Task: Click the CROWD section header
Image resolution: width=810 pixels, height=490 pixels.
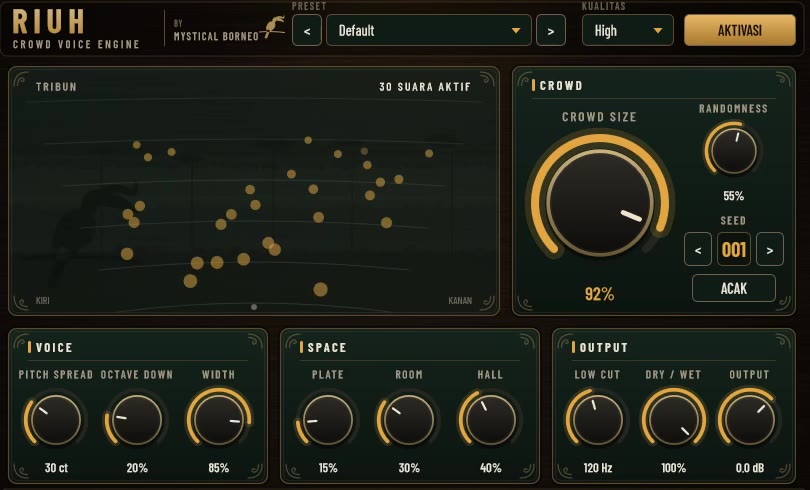Action: click(x=561, y=86)
